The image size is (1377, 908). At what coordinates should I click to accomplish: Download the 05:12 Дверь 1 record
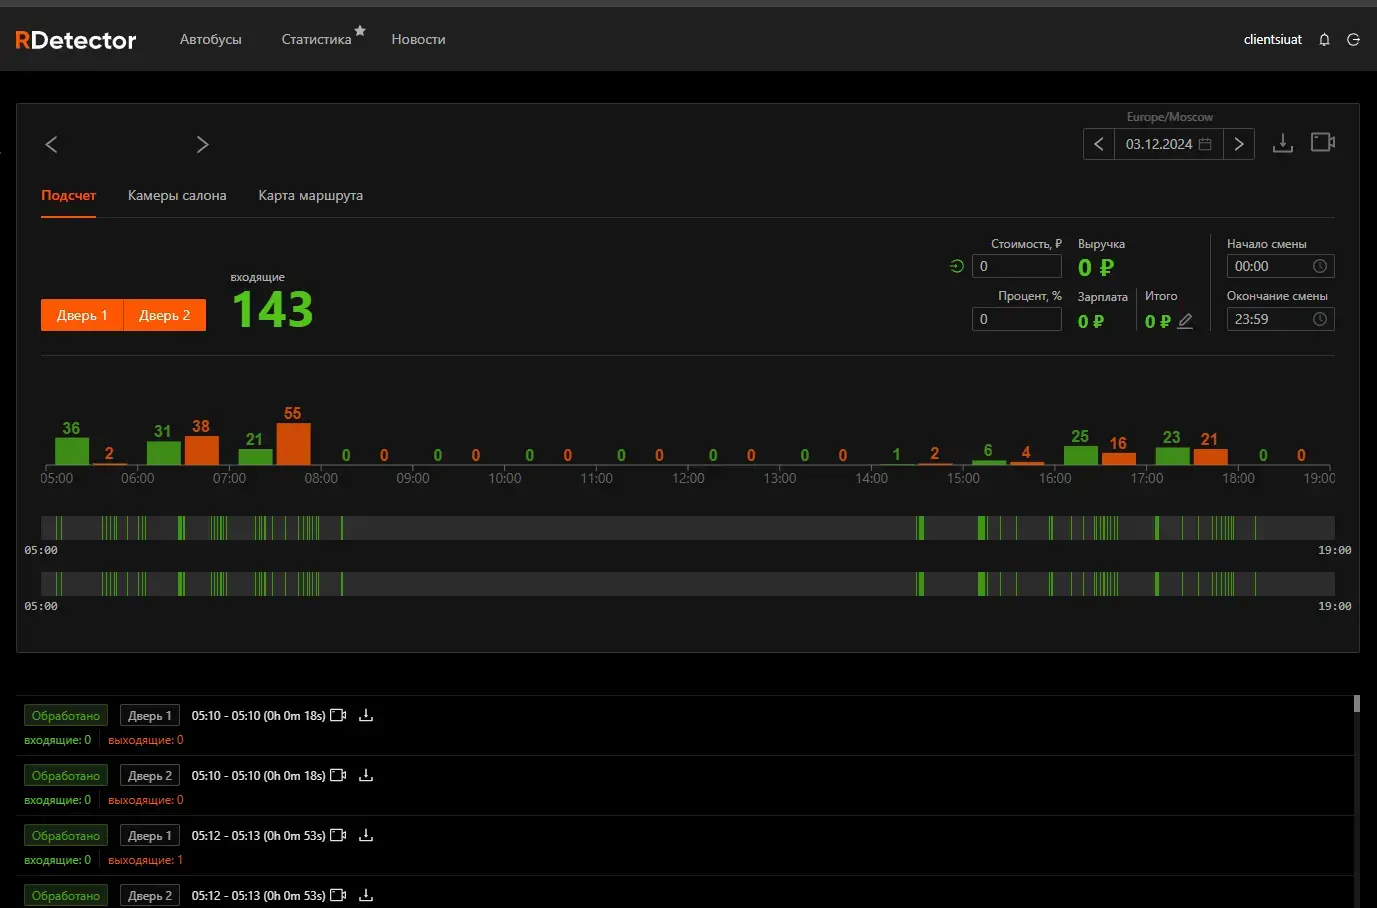coord(366,836)
